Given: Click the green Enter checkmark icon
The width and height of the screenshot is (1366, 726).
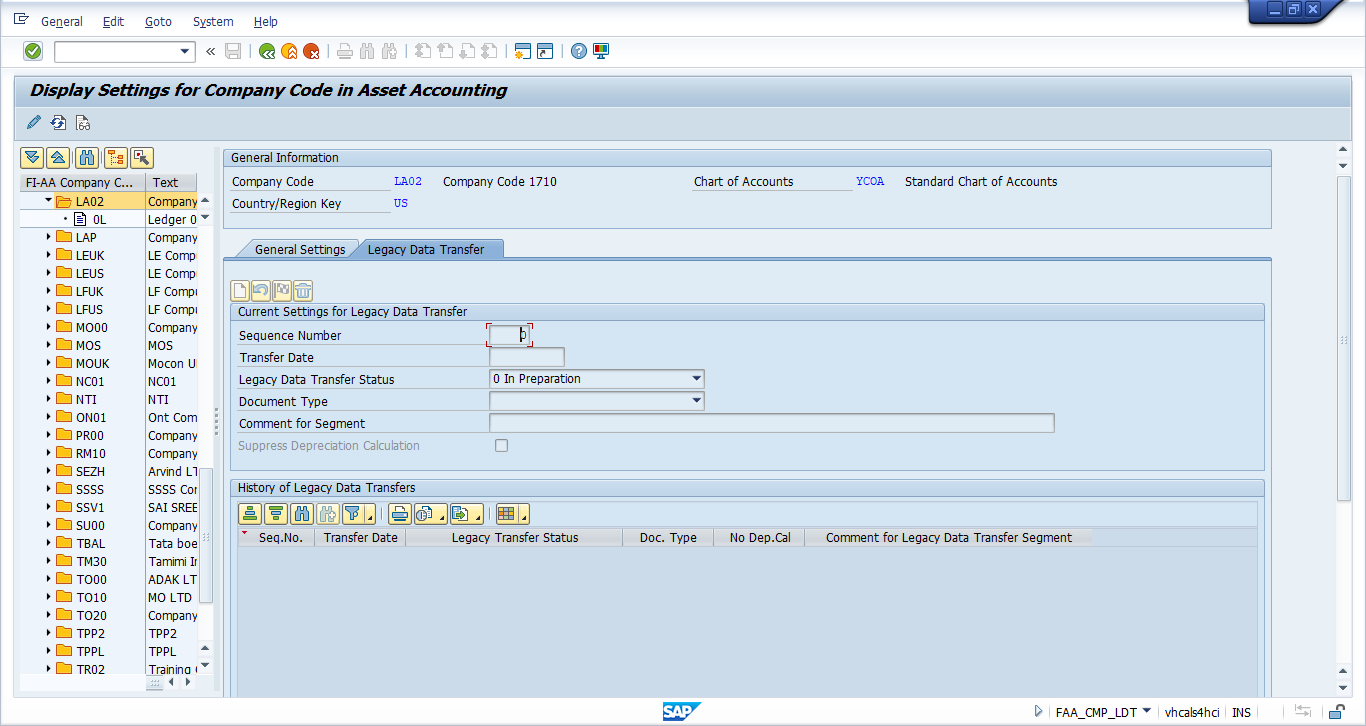Looking at the screenshot, I should coord(33,51).
